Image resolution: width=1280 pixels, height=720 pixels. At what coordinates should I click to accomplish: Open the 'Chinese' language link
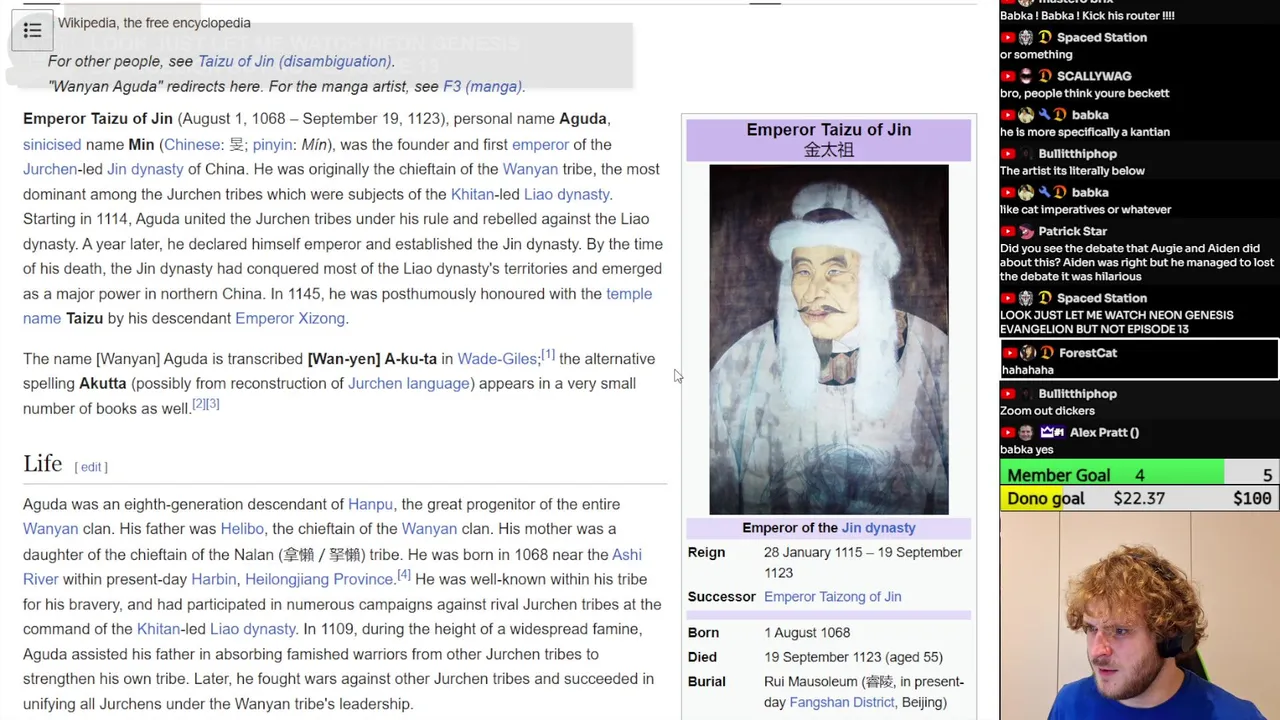pos(192,144)
